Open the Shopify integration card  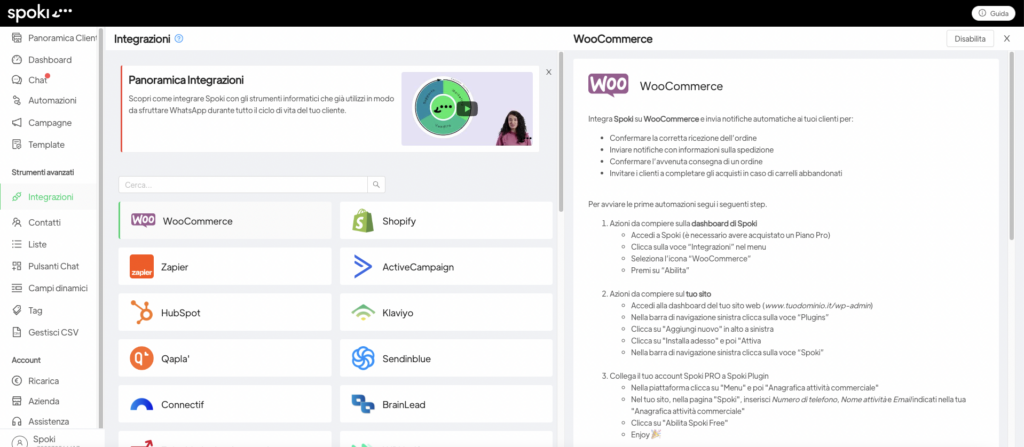(446, 221)
